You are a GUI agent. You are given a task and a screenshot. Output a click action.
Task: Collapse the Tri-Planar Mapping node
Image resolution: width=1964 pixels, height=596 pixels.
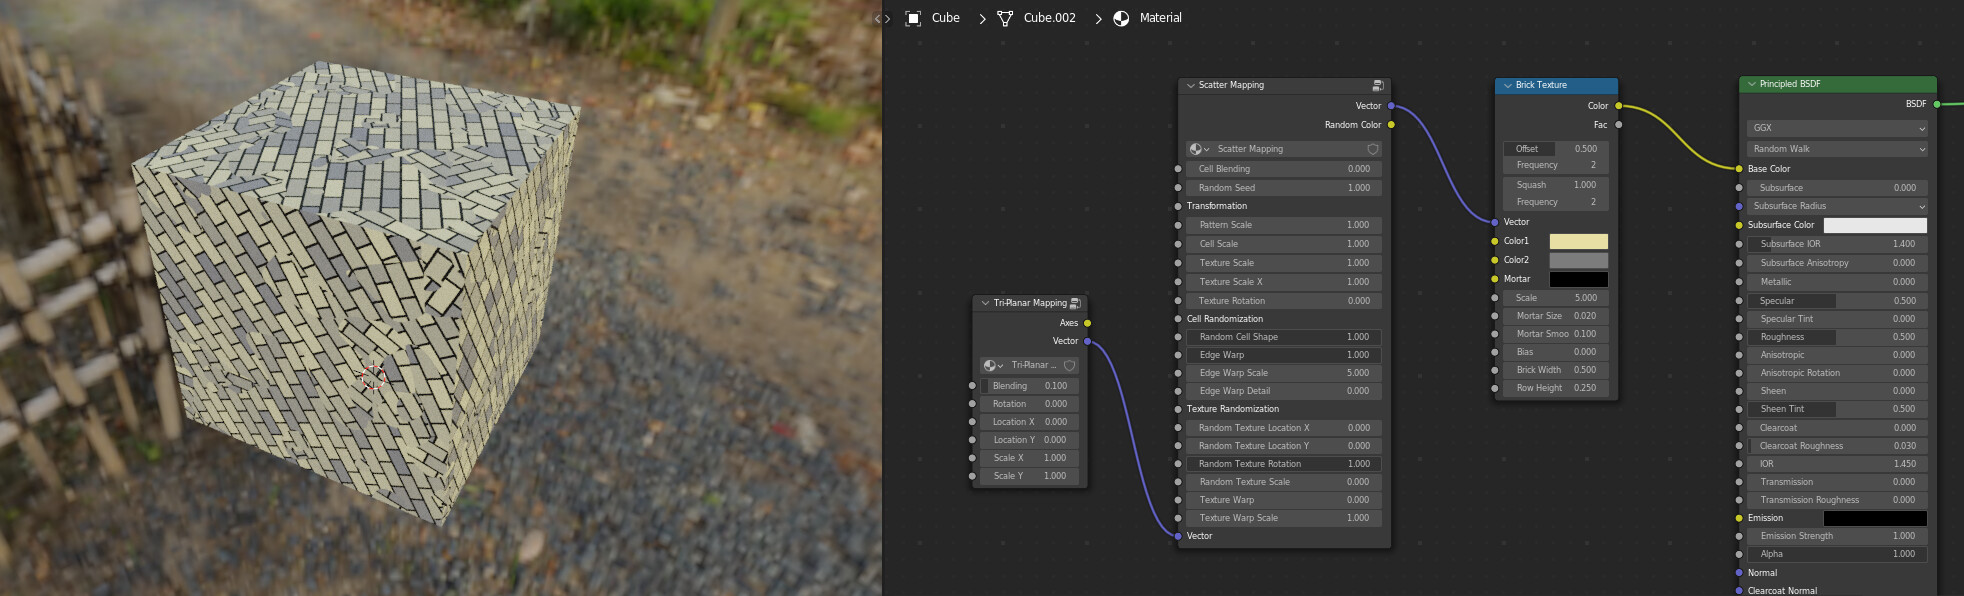[985, 303]
